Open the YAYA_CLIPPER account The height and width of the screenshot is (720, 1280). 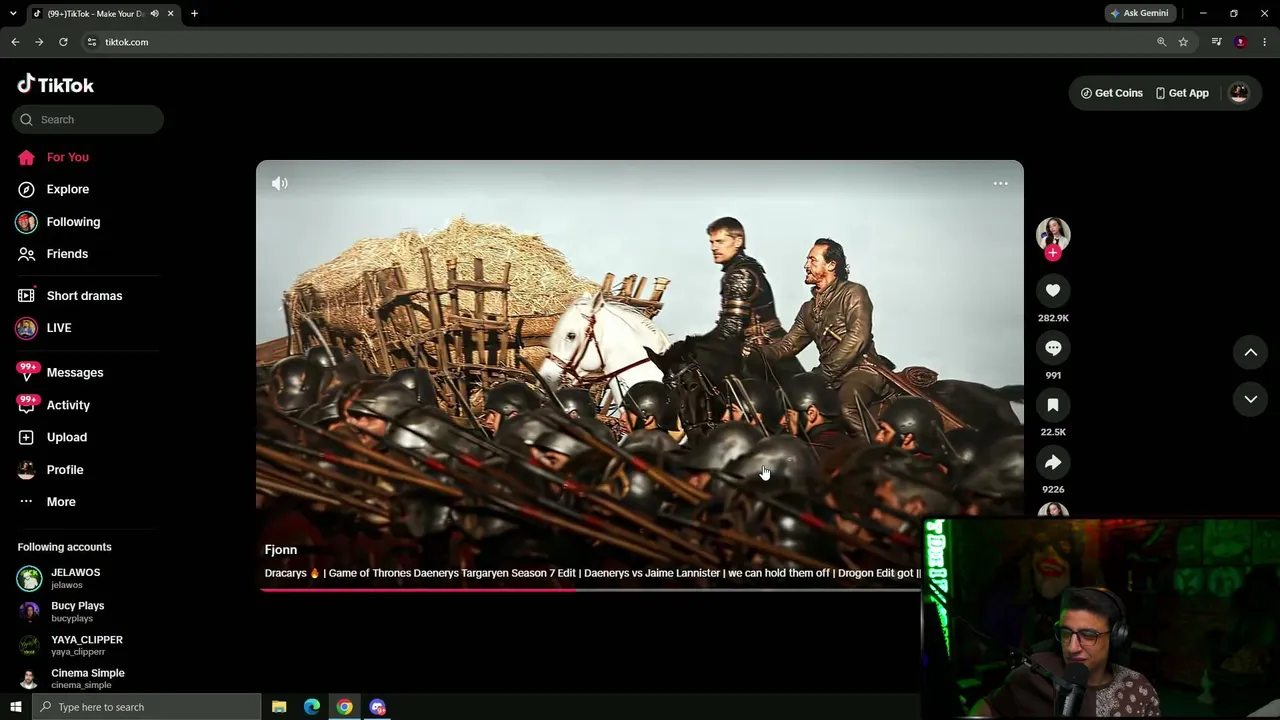86,645
